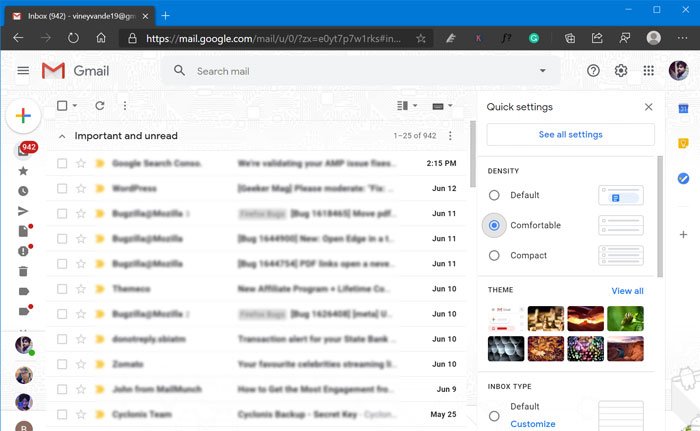Image resolution: width=700 pixels, height=431 pixels.
Task: Click the Settings gear icon
Action: [x=621, y=71]
